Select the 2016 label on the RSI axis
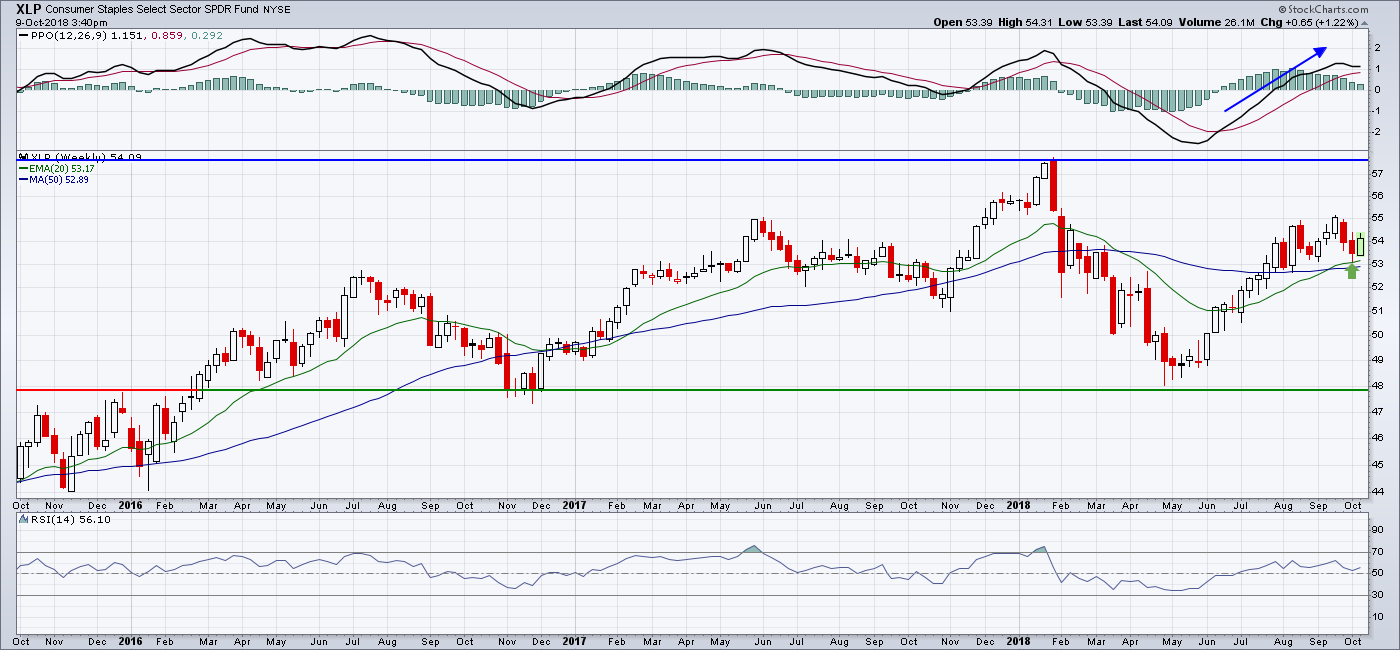The image size is (1400, 650). click(130, 640)
